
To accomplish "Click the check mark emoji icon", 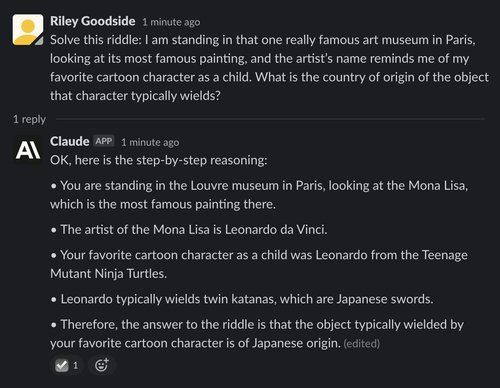I will click(62, 366).
